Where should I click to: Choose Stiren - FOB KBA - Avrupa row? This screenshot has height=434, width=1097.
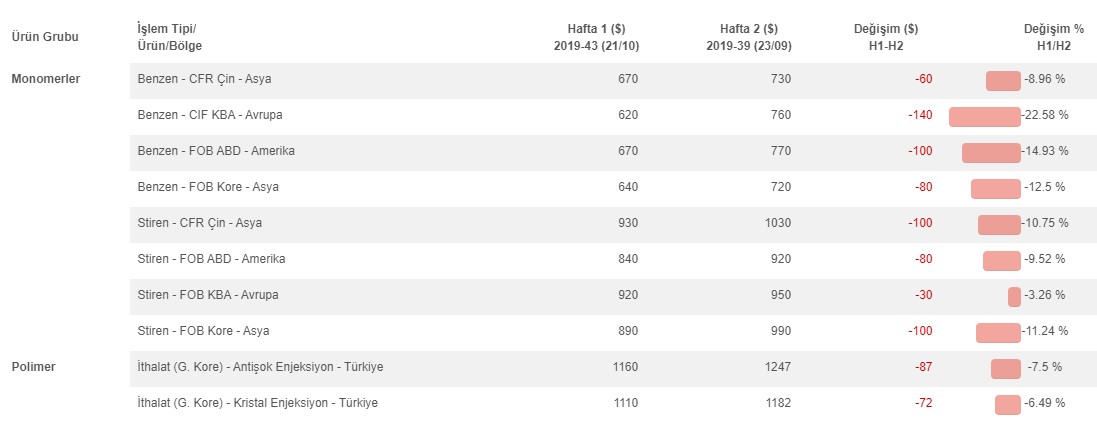click(x=613, y=297)
